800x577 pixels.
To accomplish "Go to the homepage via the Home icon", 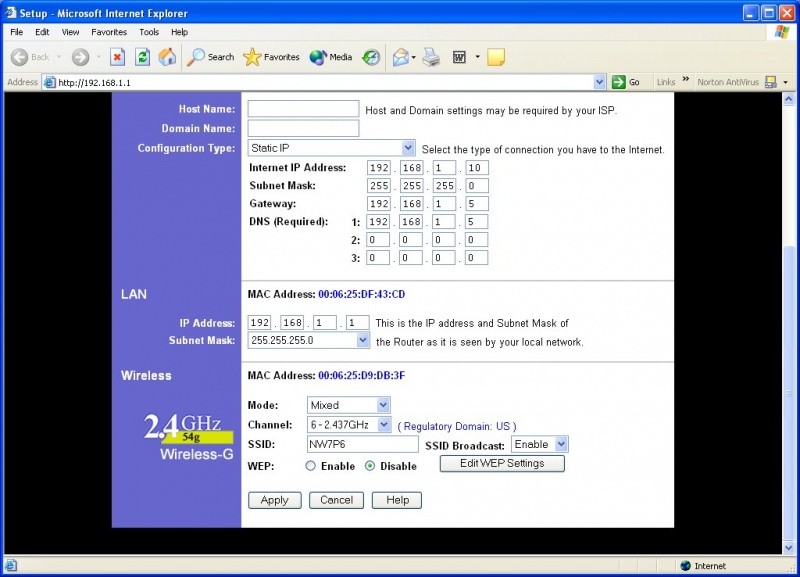I will (x=166, y=57).
